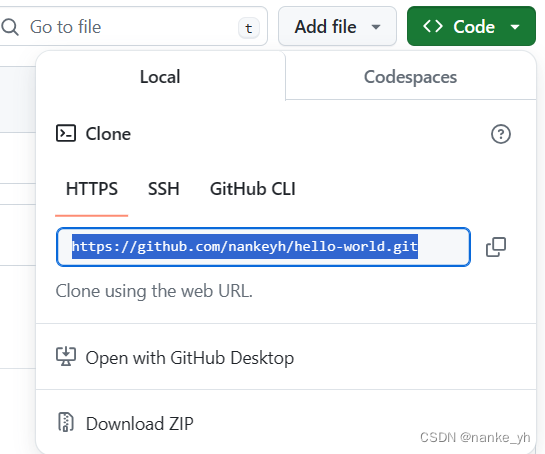Select the HTTPS clone method
Screen dimensions: 545x454
click(x=92, y=189)
